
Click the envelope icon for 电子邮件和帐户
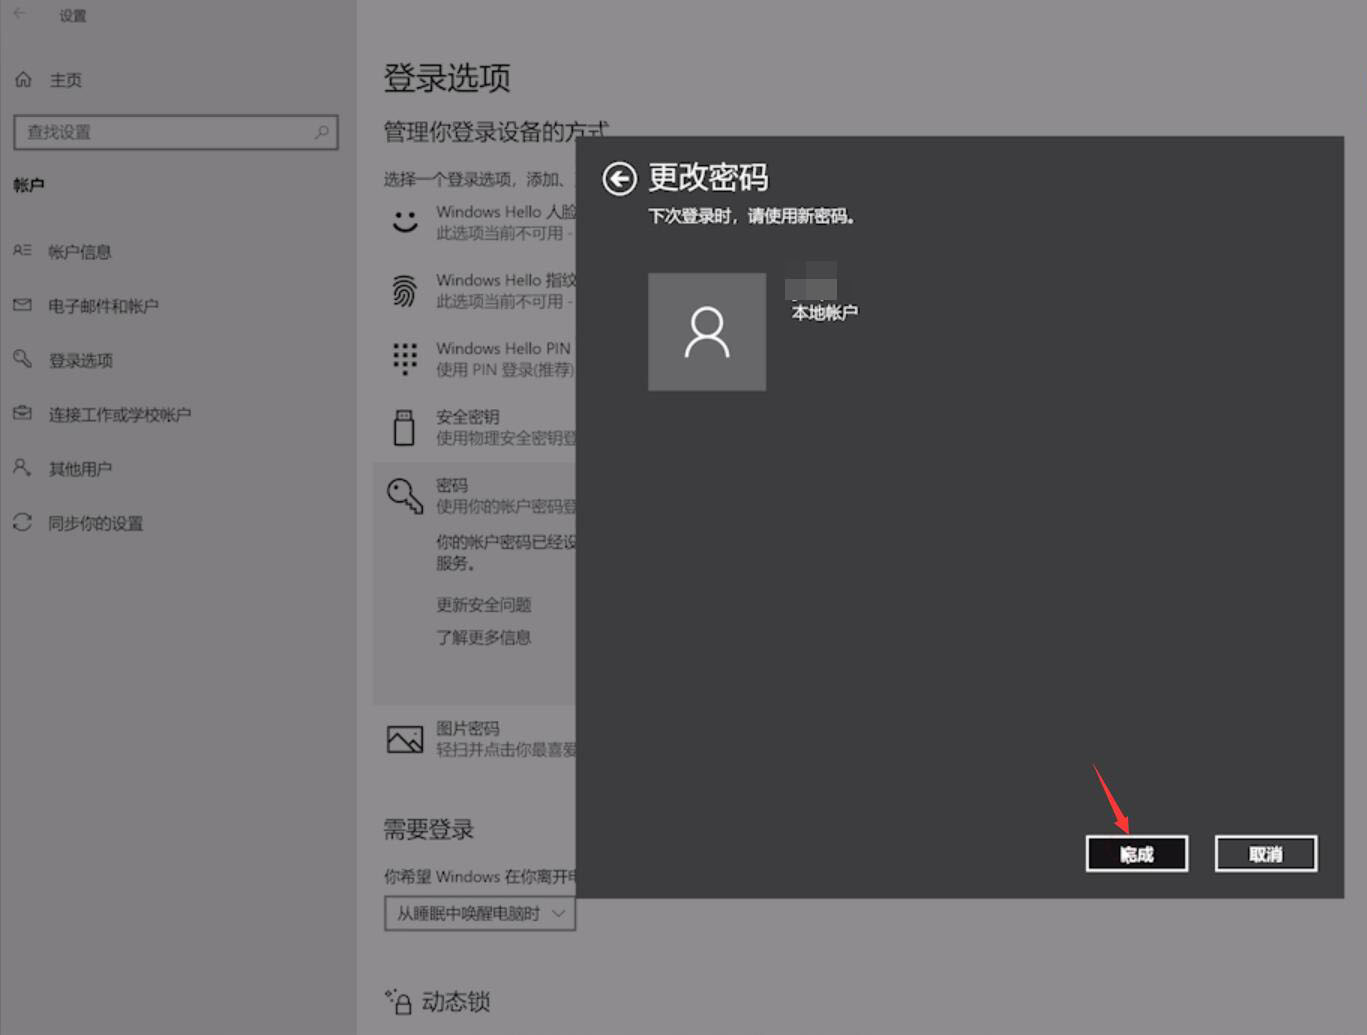(22, 305)
